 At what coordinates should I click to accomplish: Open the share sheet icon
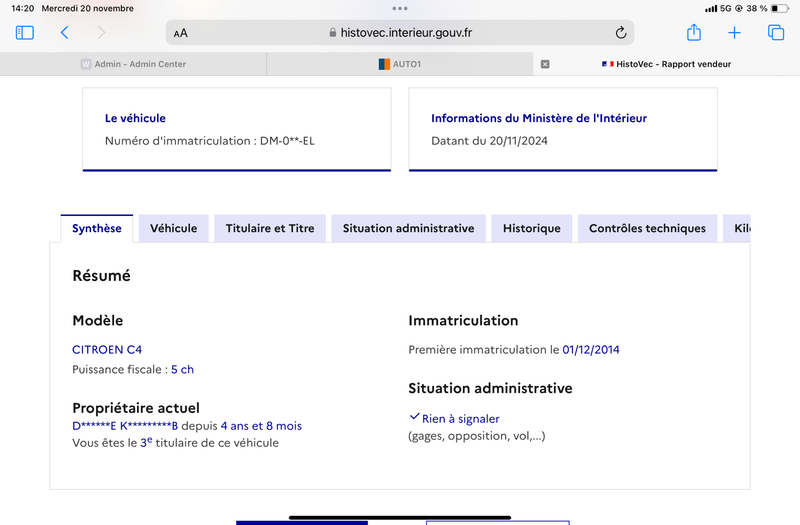pos(693,32)
